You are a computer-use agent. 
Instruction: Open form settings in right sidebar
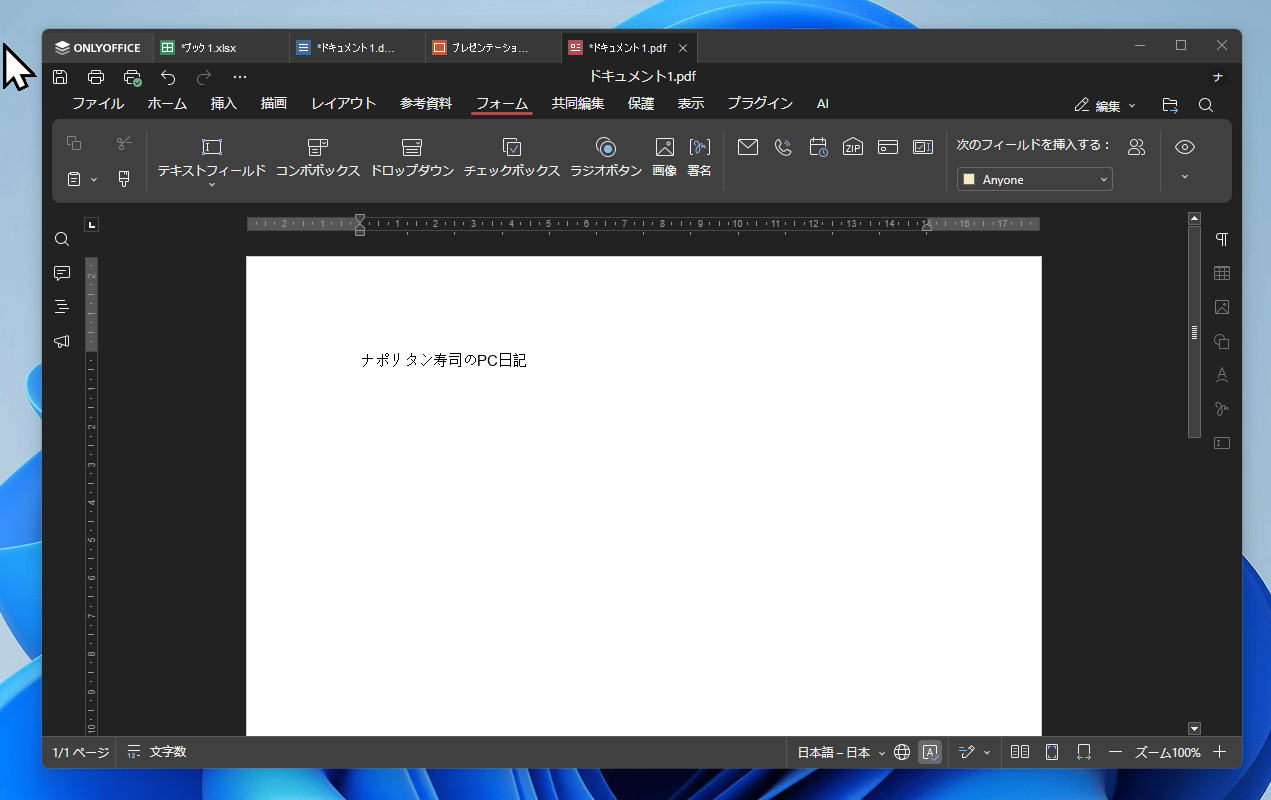point(1221,443)
